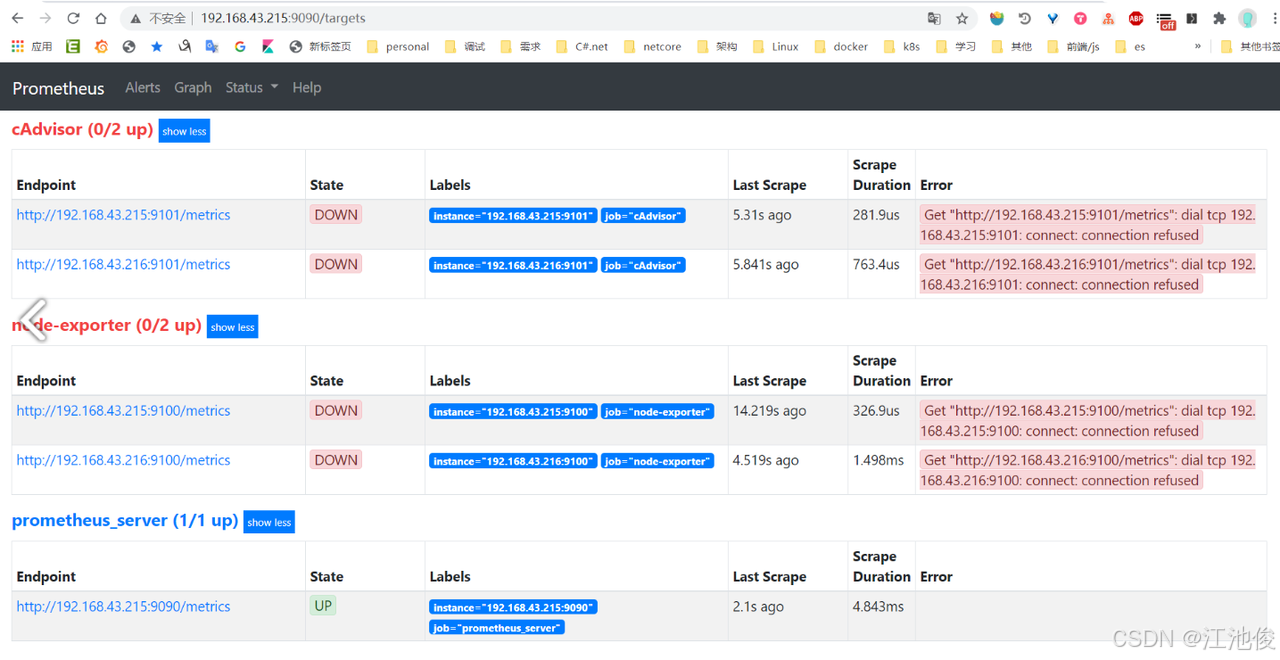Collapse cAdvisor targets with show less
Image resolution: width=1280 pixels, height=660 pixels.
click(184, 131)
